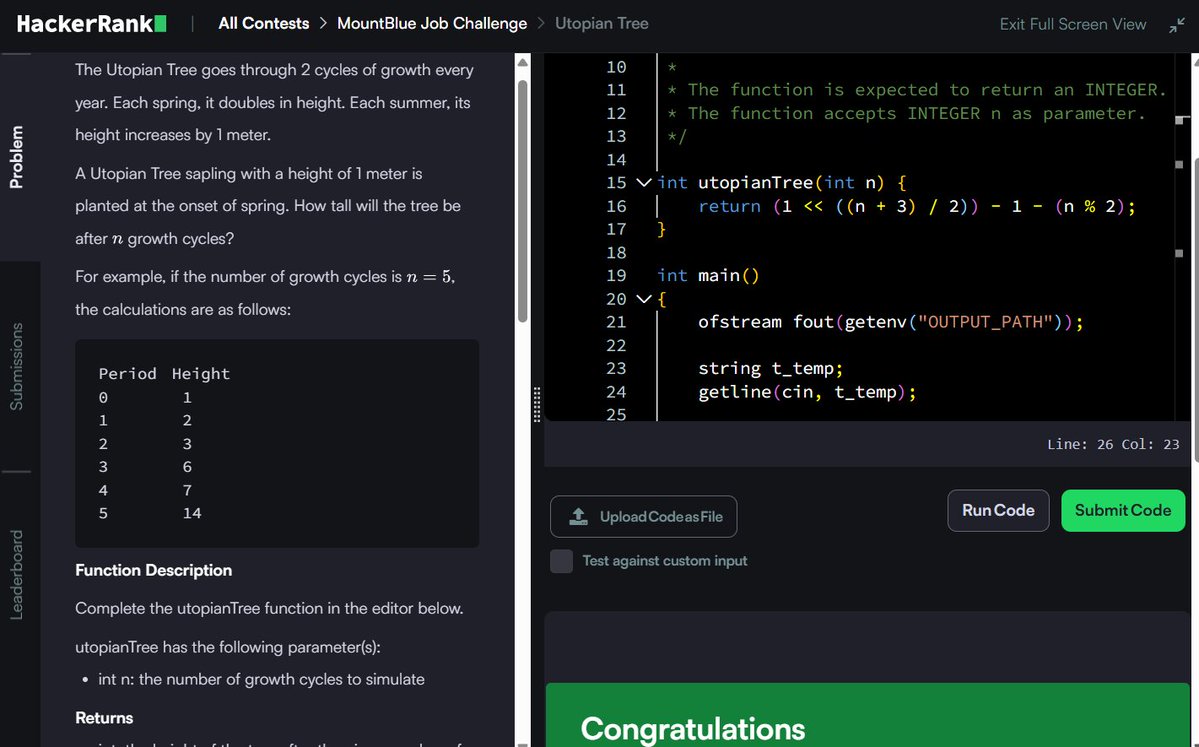The image size is (1199, 747).
Task: Open the Problem side tab
Action: point(16,157)
